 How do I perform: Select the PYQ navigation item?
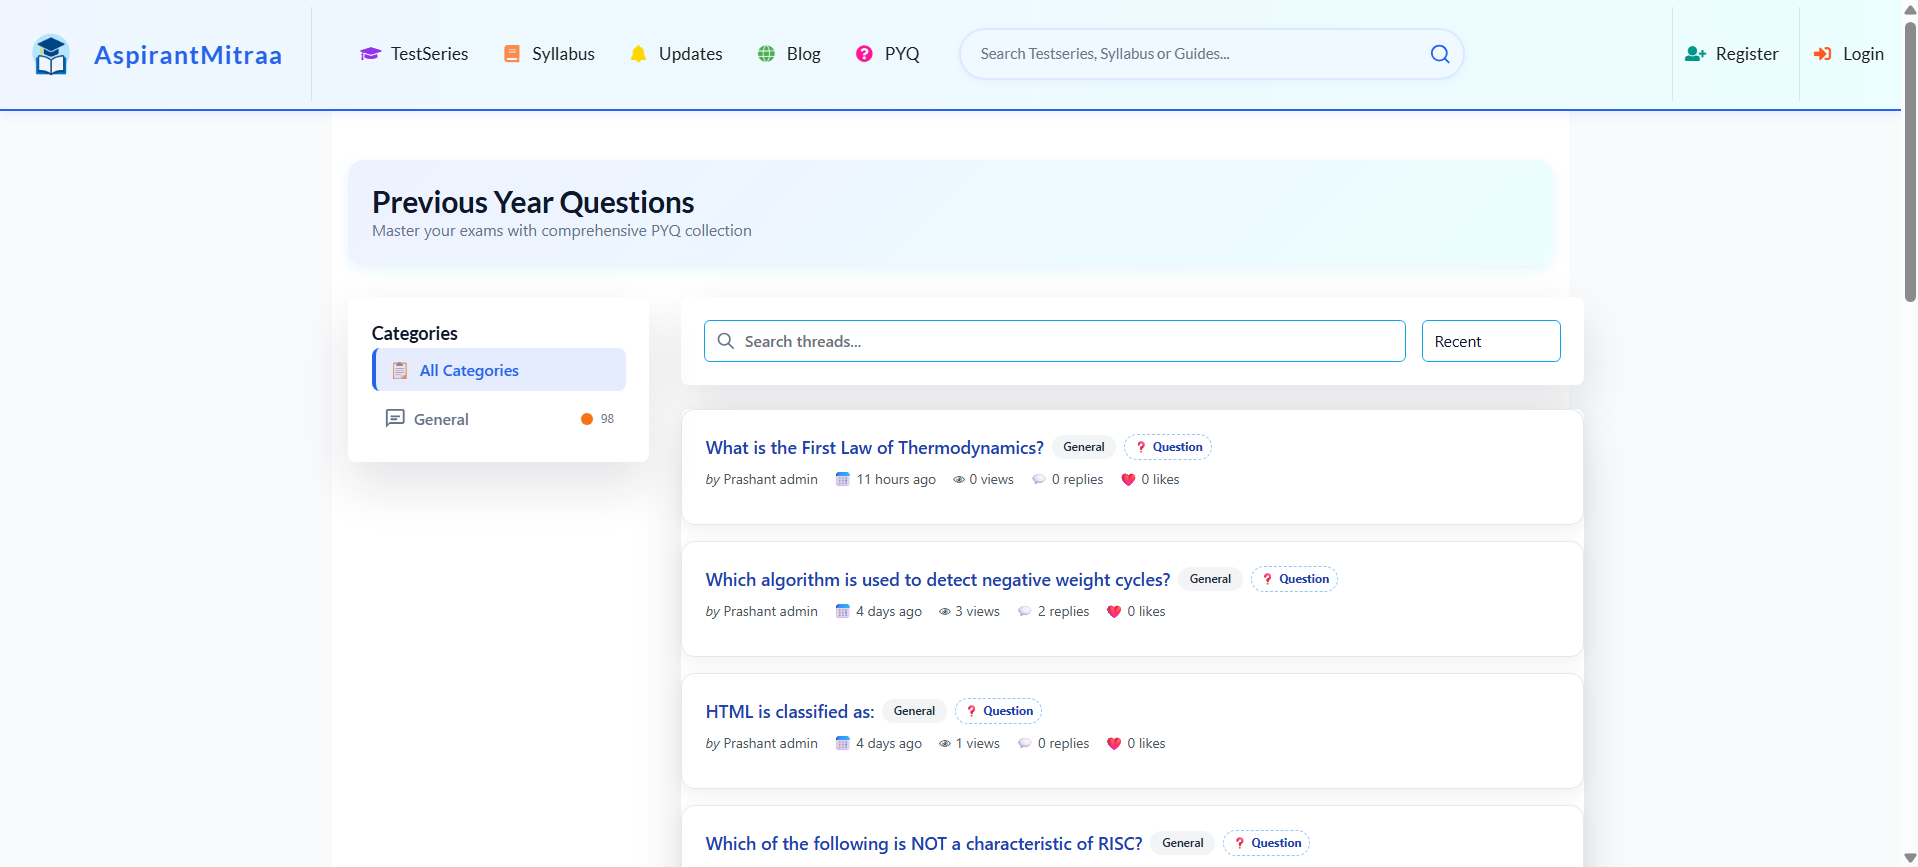tap(887, 54)
